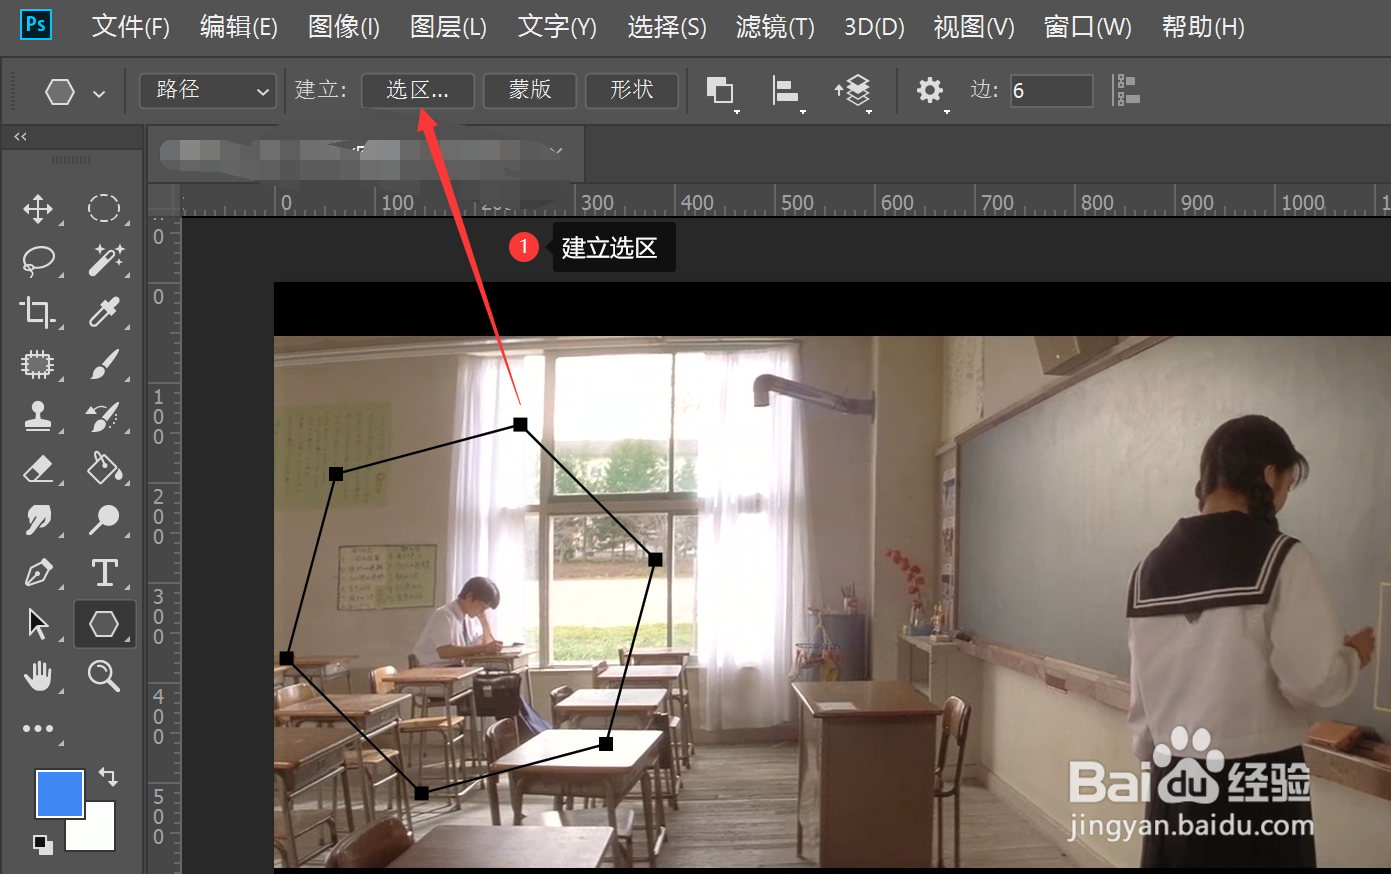Select the Hand tool

(38, 677)
